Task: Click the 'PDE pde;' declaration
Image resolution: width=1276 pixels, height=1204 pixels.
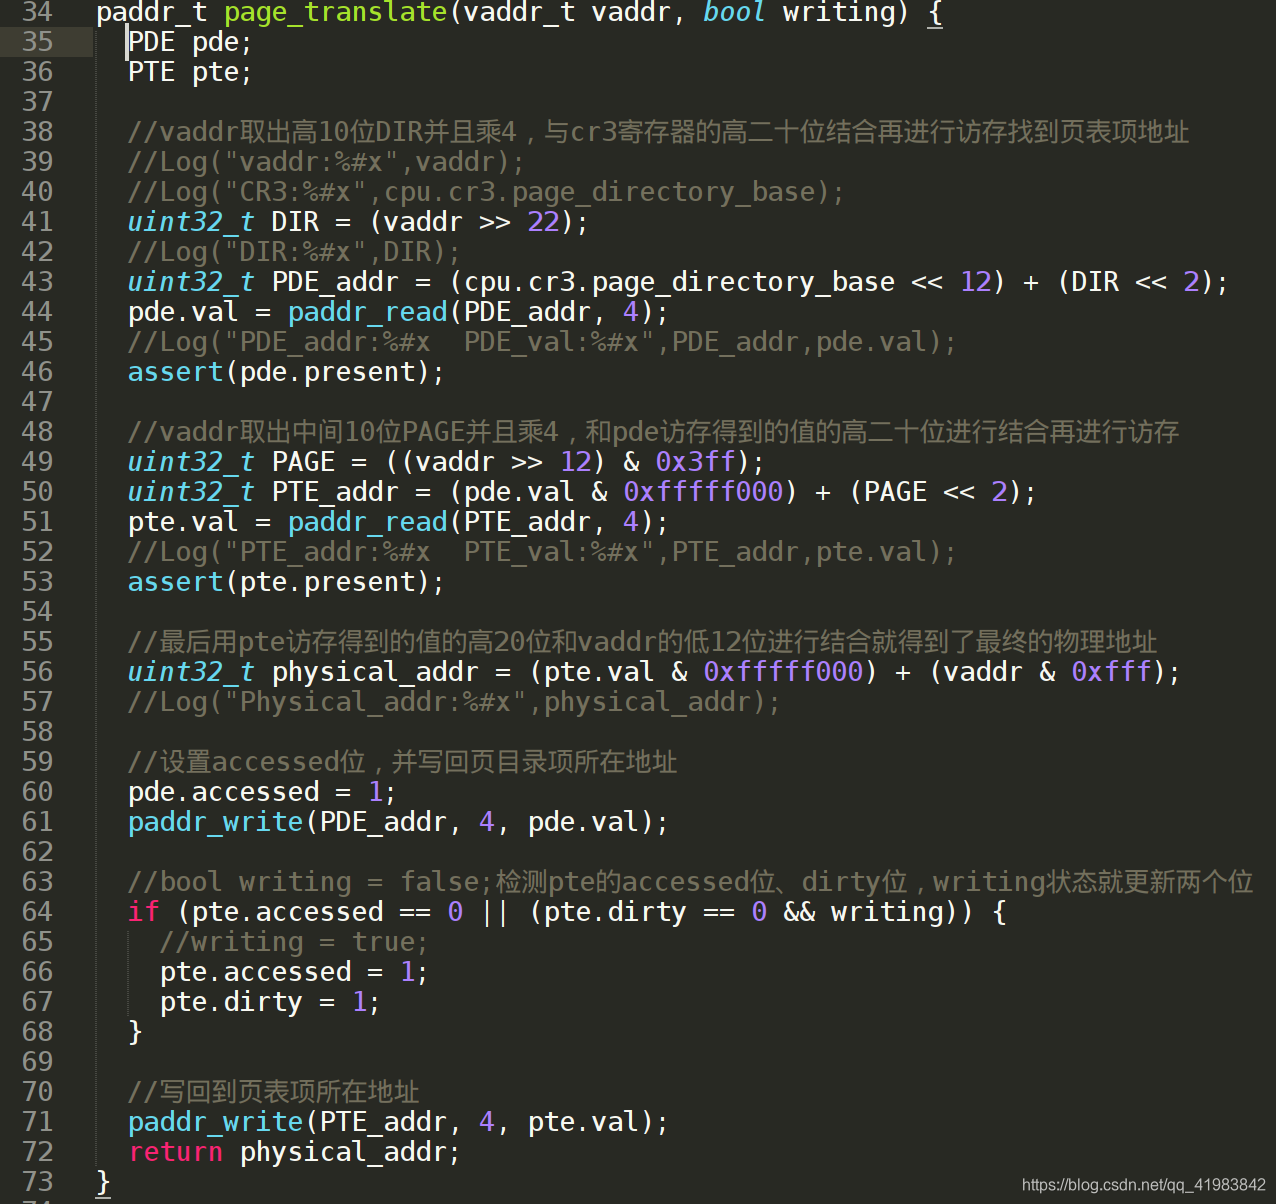Action: coord(190,42)
